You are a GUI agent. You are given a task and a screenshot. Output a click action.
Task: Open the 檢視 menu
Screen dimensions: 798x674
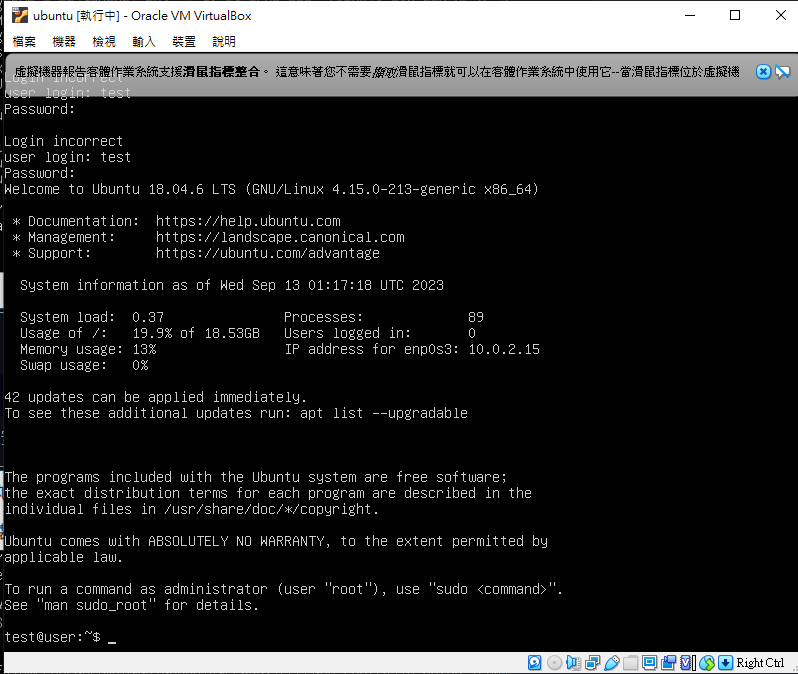[104, 42]
